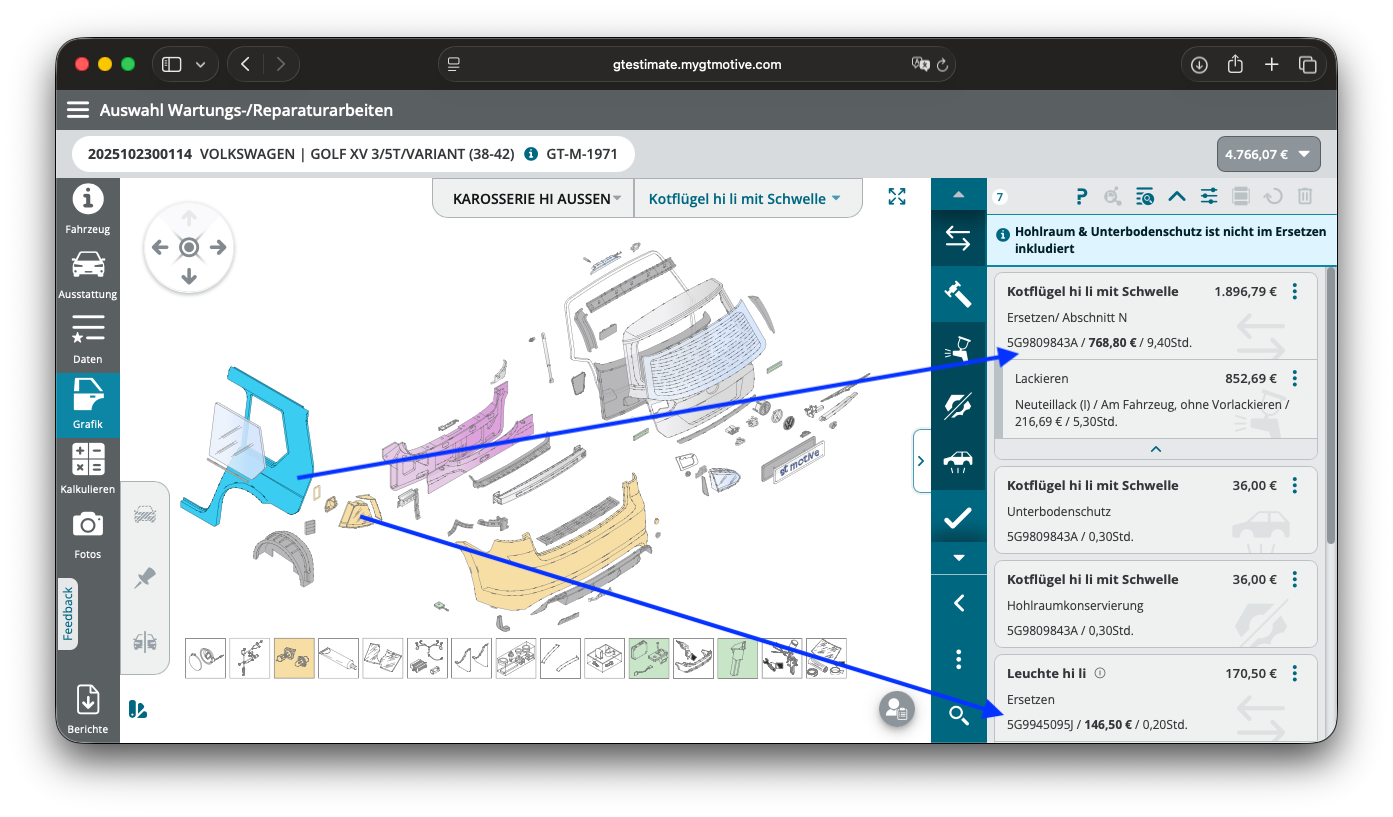Open three-dot options for Leuchte hi li
Screen dimensions: 1393x817
[x=1295, y=673]
